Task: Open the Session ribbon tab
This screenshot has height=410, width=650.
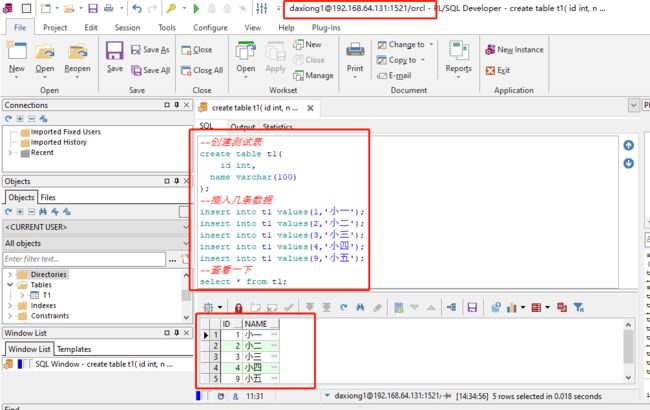Action: pyautogui.click(x=127, y=27)
